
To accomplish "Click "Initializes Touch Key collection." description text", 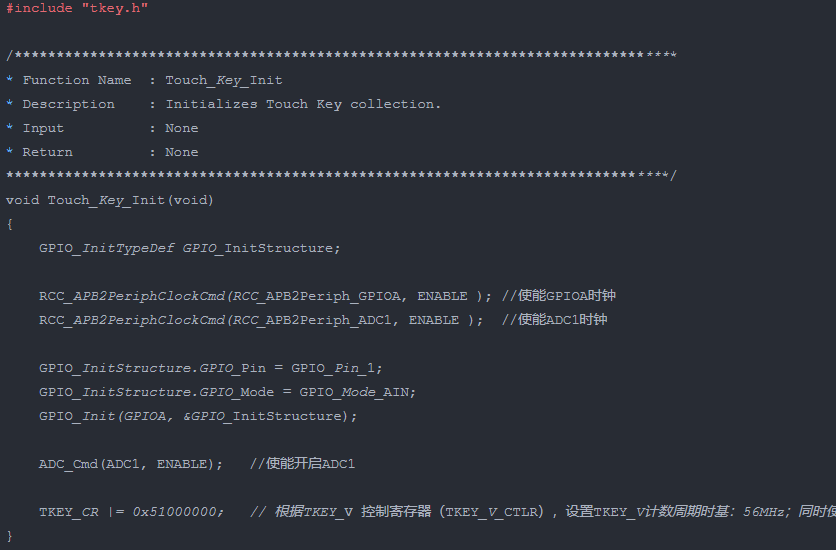I will (x=303, y=104).
